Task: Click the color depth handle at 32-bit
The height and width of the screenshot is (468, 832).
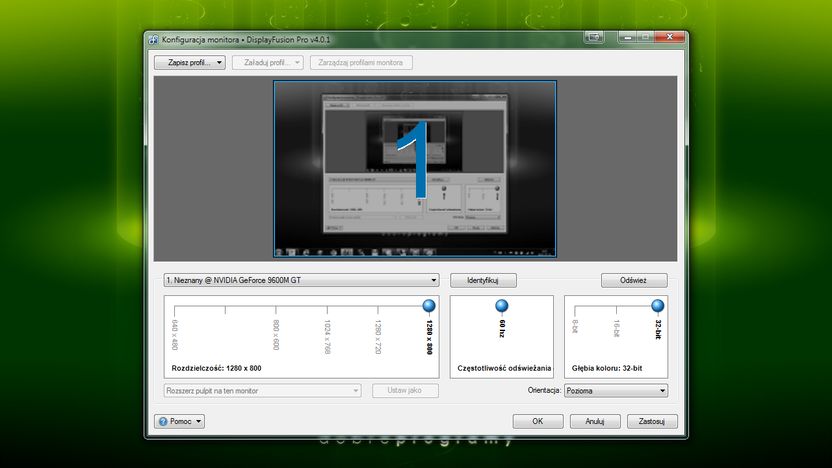Action: (657, 306)
